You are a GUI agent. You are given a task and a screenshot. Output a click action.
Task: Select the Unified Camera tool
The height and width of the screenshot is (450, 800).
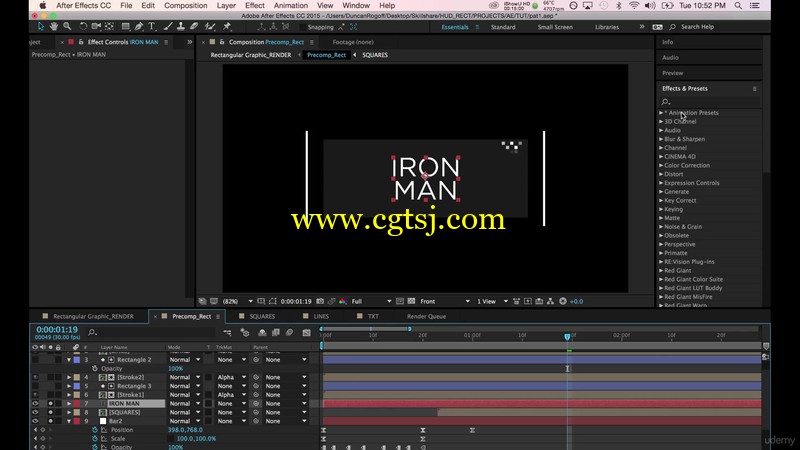pyautogui.click(x=96, y=27)
